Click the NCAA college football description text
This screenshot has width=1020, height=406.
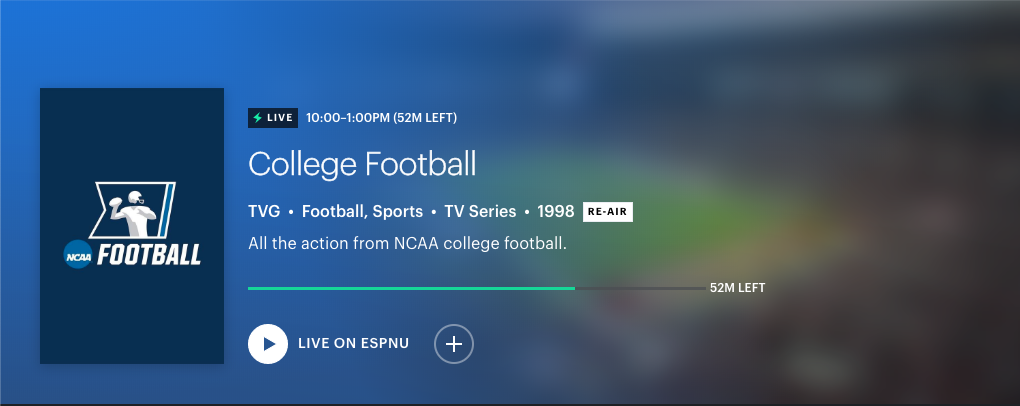tap(407, 243)
